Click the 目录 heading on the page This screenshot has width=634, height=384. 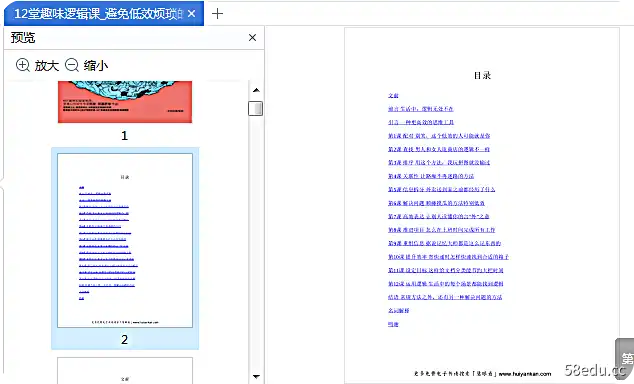point(482,75)
